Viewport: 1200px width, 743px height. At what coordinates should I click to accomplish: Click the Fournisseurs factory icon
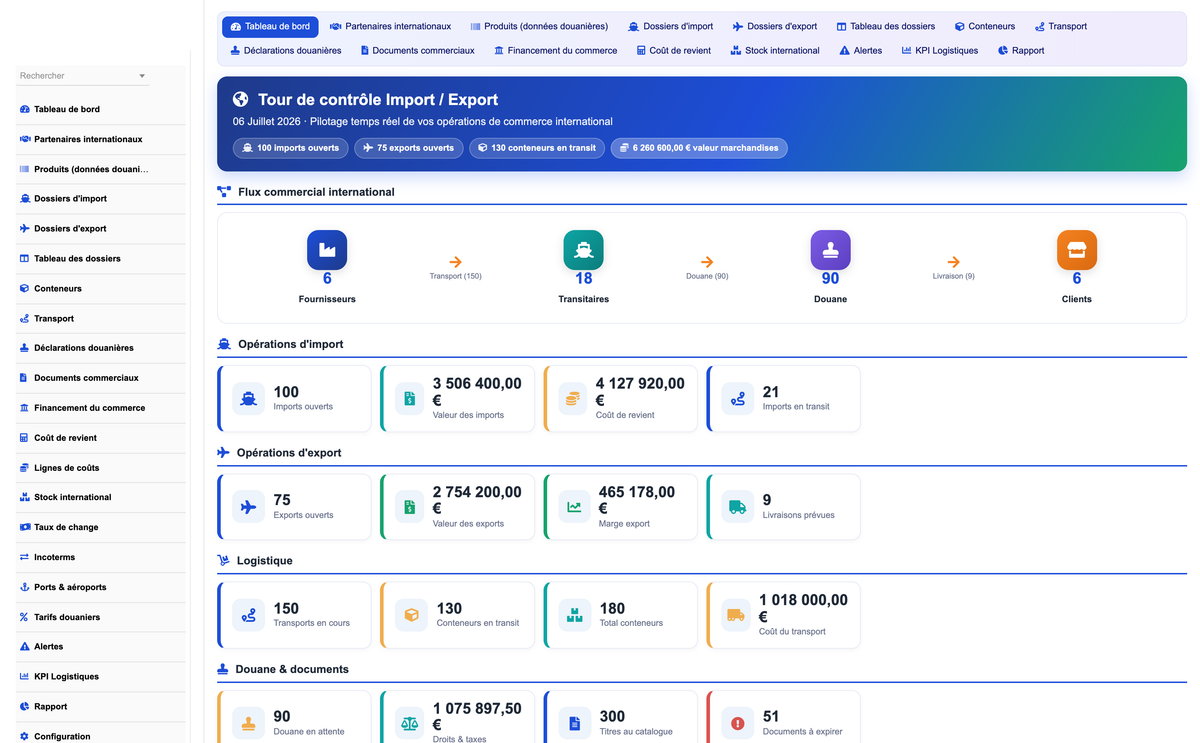coord(327,250)
